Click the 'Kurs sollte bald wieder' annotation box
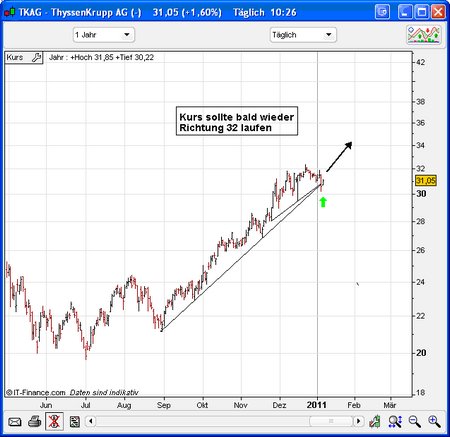 click(x=237, y=121)
